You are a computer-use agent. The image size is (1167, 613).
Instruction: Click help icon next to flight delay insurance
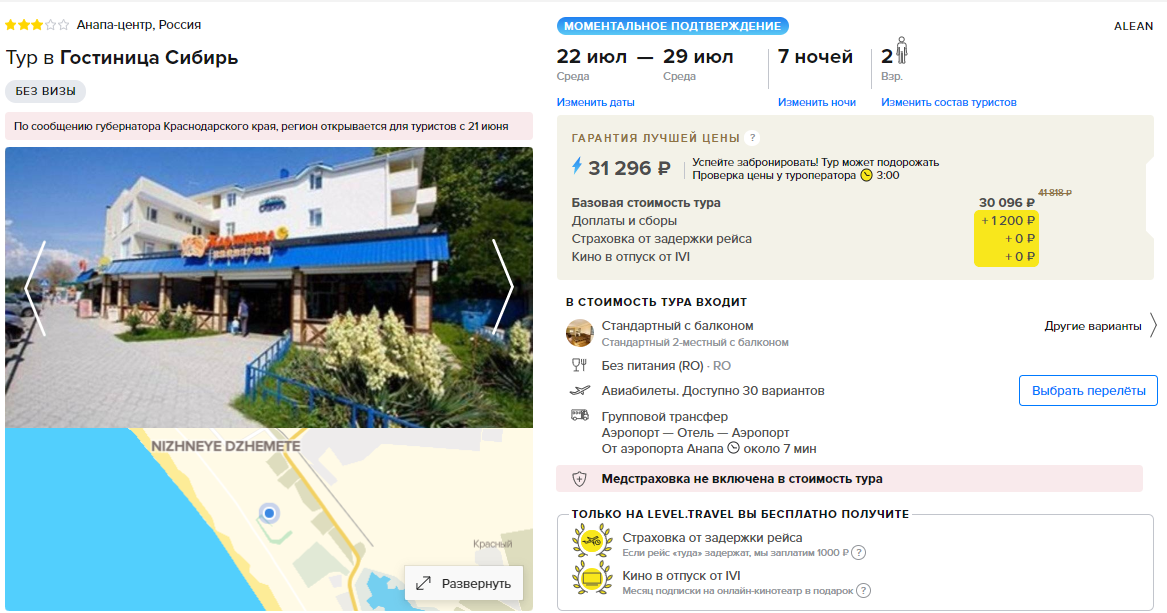pos(858,553)
